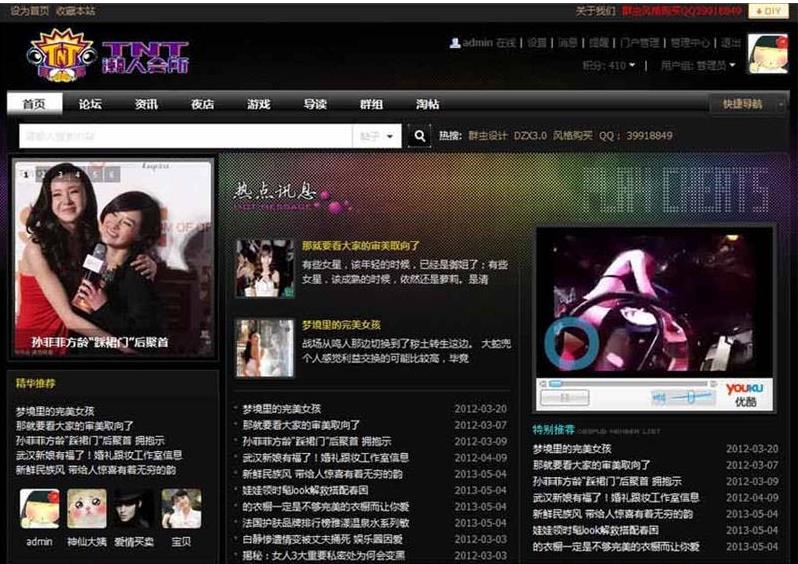Image resolution: width=798 pixels, height=564 pixels.
Task: Expand the 帖子 search type dropdown
Action: (377, 135)
